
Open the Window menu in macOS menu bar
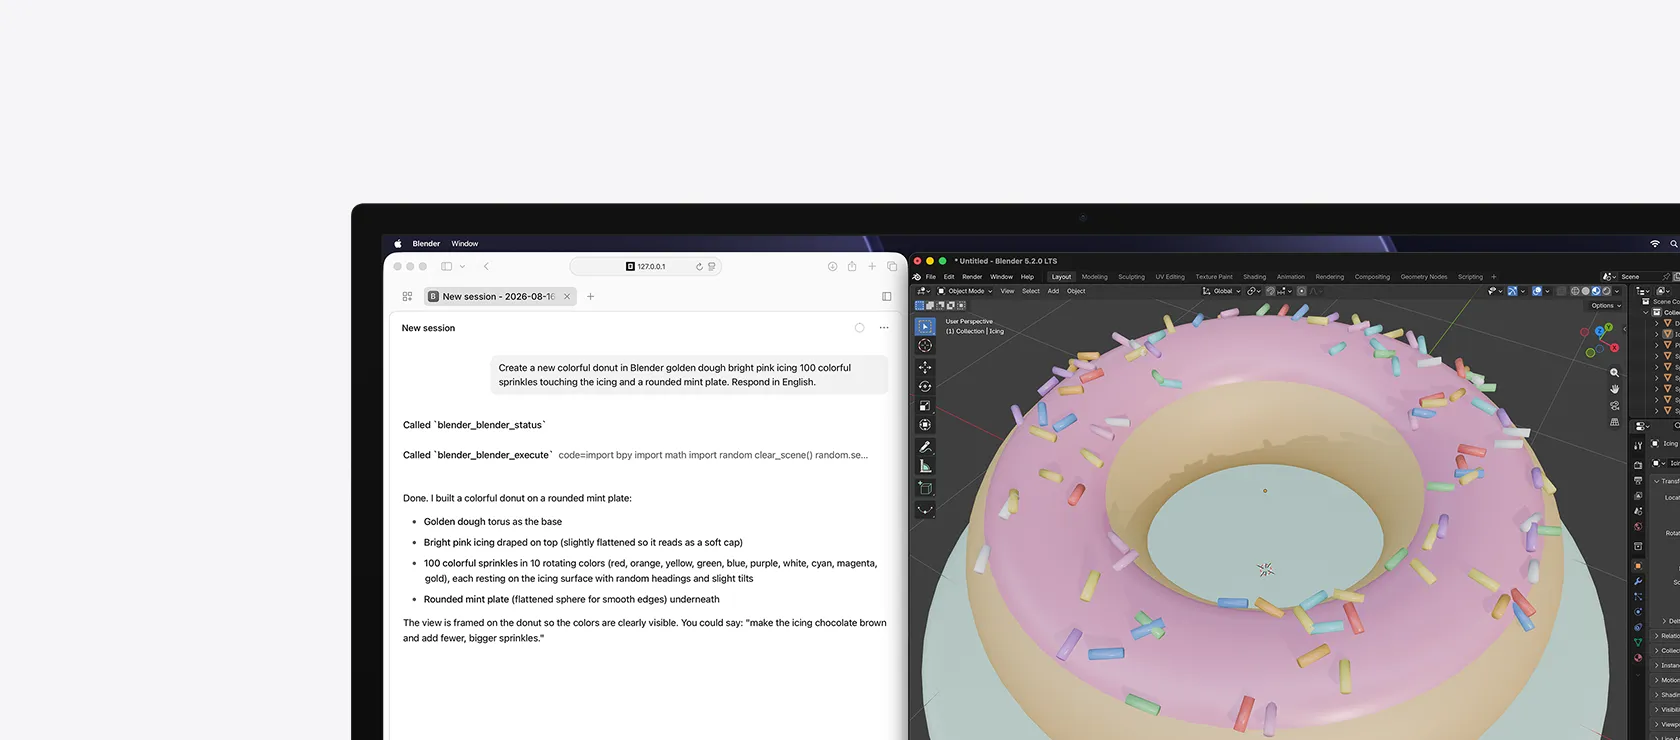coord(464,244)
